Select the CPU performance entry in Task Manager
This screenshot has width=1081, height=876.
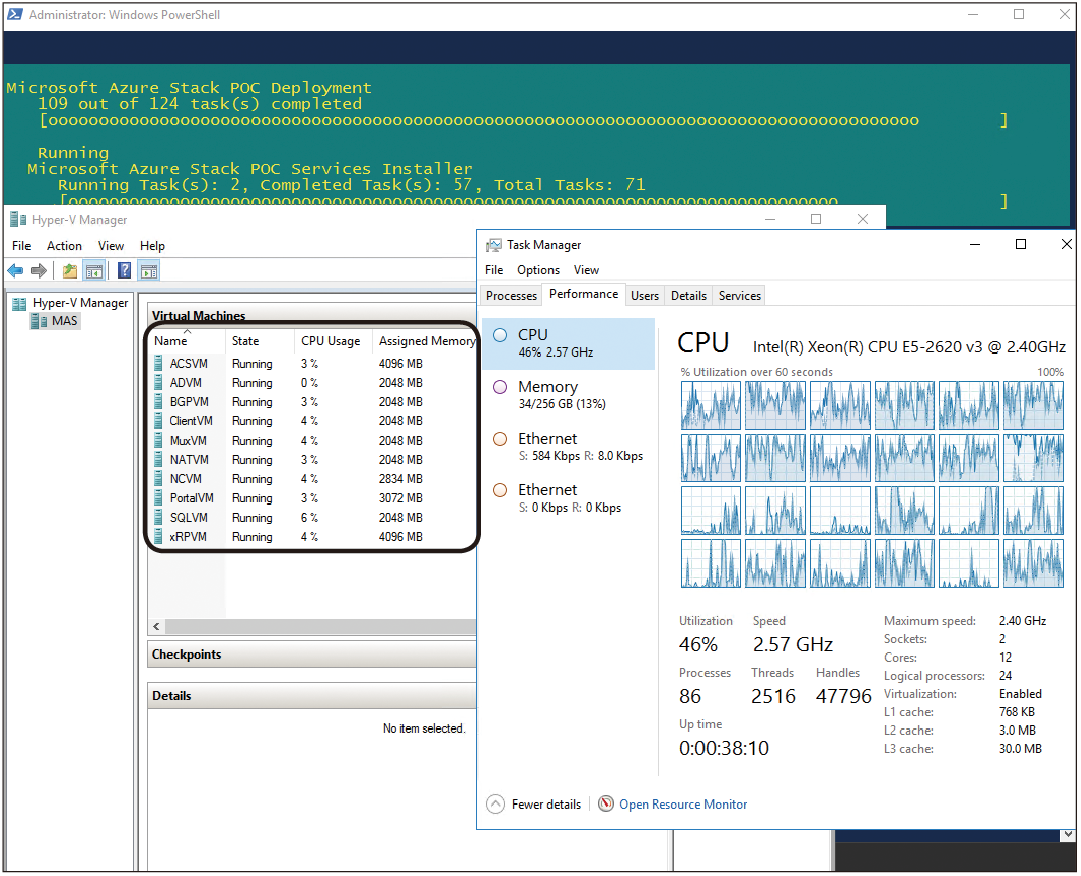[568, 344]
